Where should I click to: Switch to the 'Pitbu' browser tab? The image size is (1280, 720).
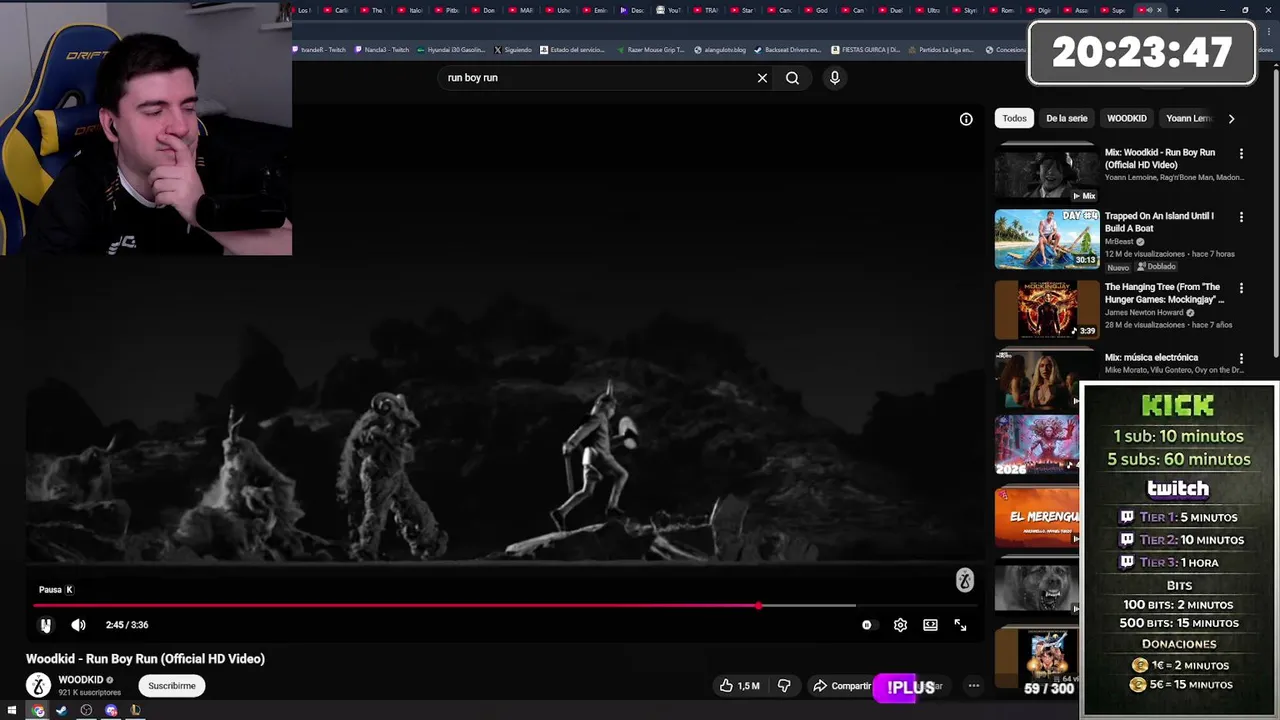click(x=448, y=10)
